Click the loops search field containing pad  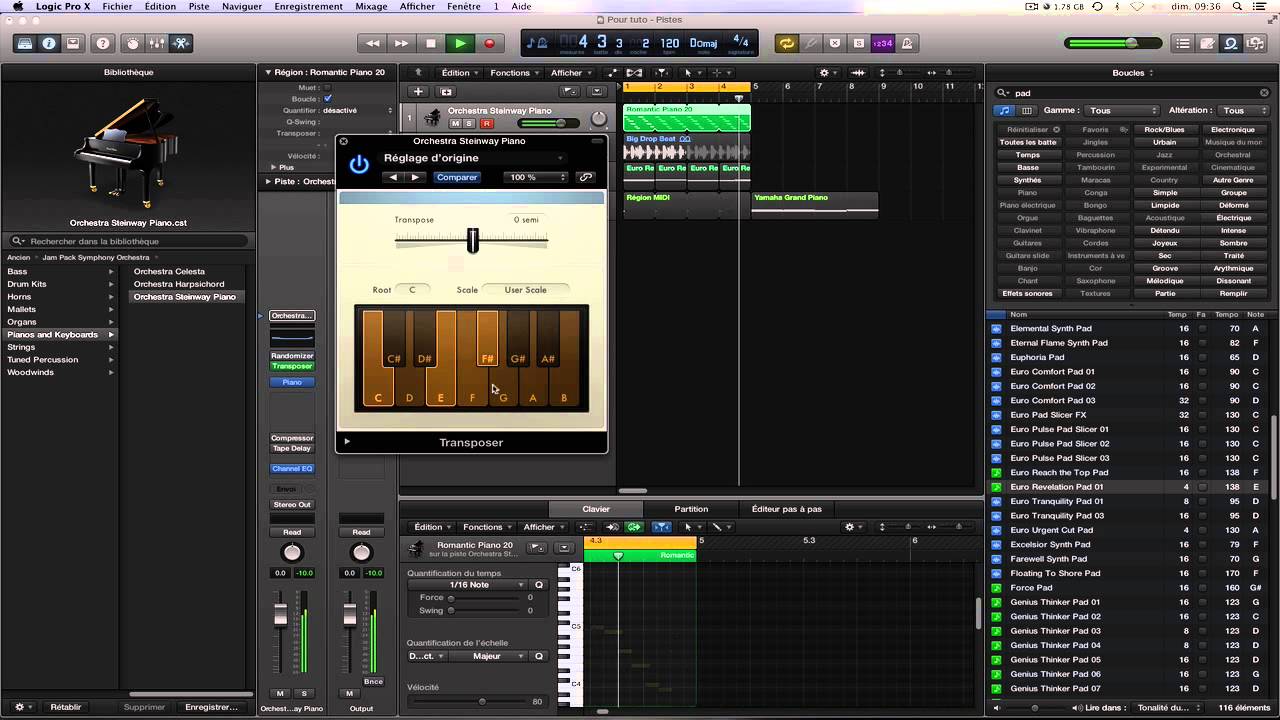click(x=1133, y=92)
